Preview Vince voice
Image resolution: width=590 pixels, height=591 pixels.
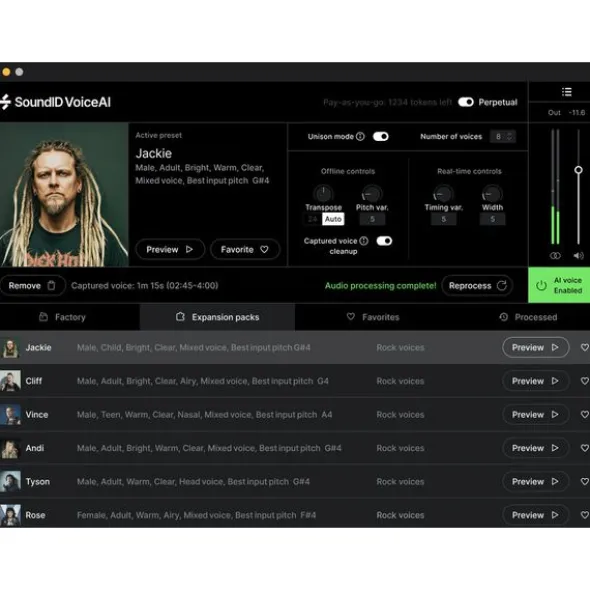535,415
